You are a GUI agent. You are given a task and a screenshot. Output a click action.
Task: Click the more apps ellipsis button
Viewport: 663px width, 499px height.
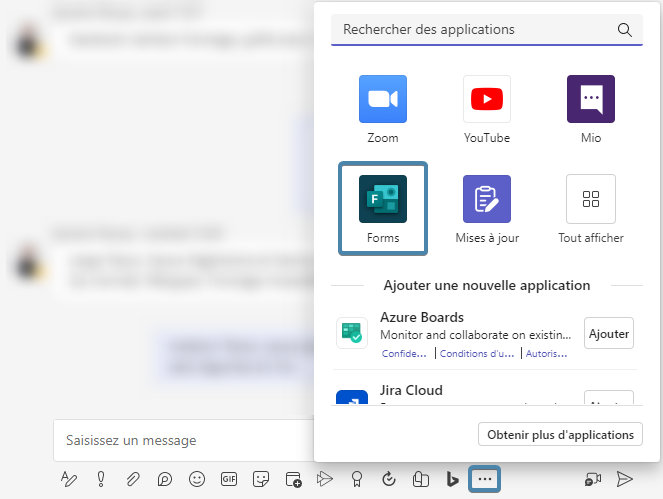[x=485, y=479]
